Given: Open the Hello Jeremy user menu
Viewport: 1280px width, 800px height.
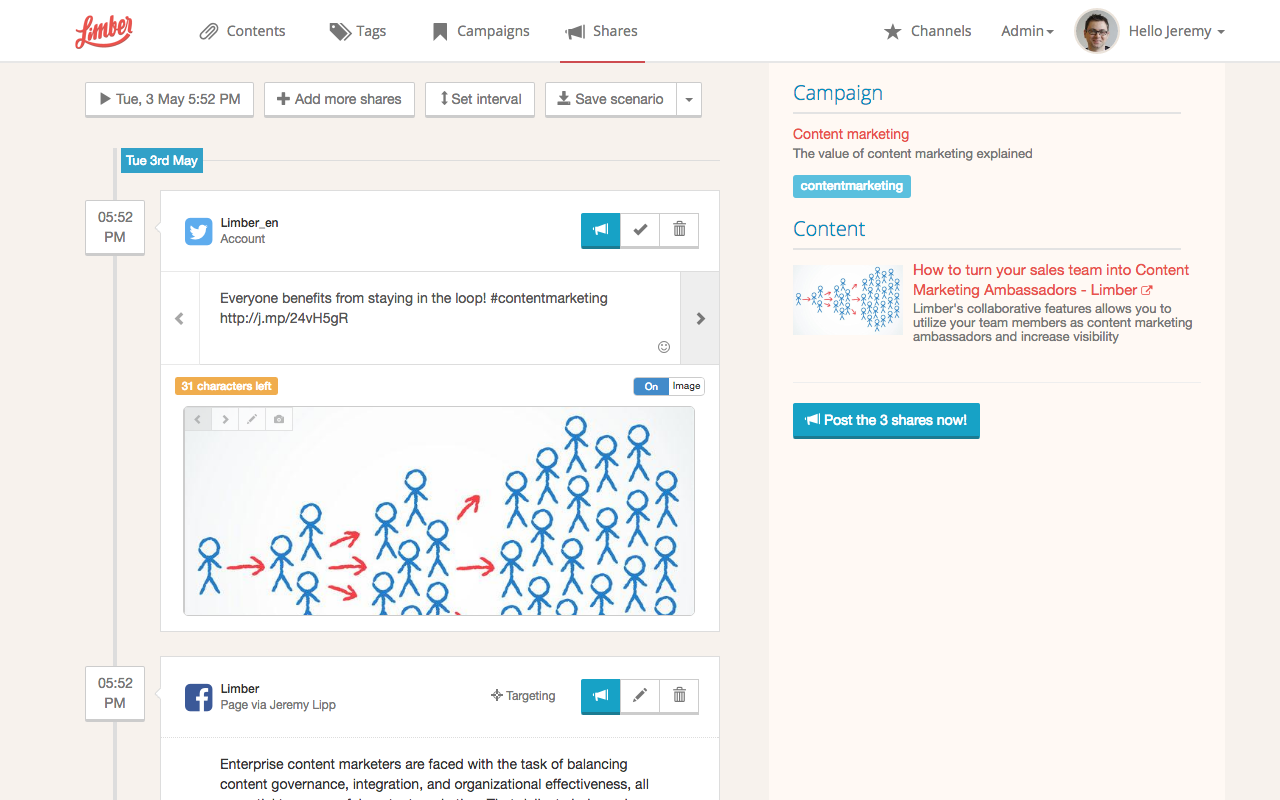Looking at the screenshot, I should 1176,31.
